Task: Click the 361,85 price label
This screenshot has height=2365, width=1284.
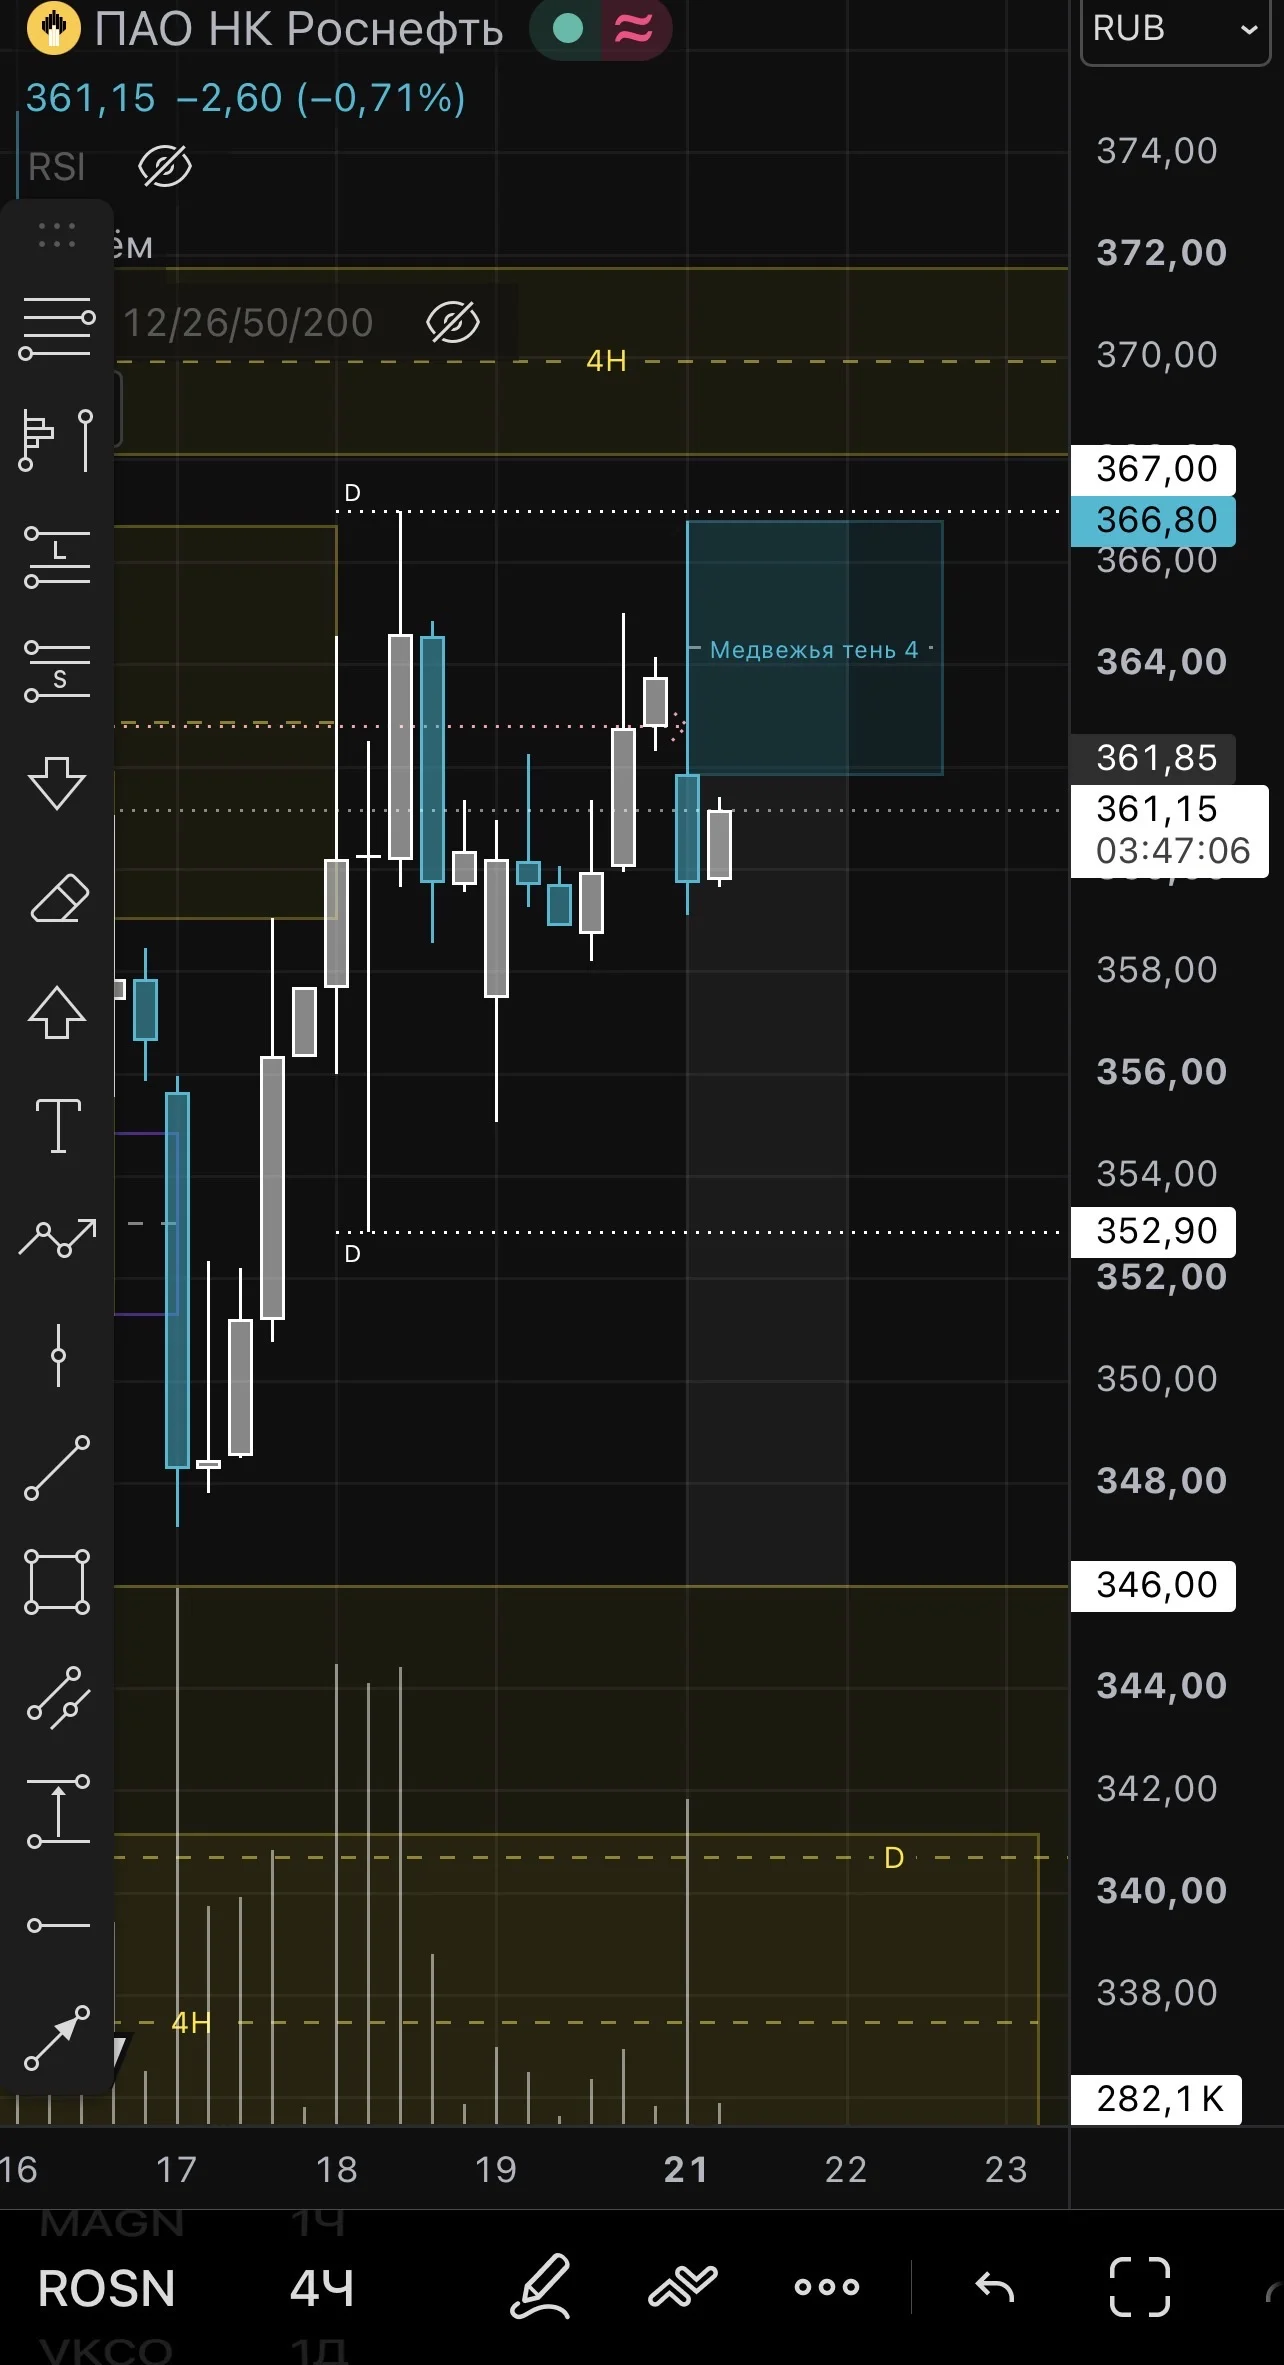Action: pyautogui.click(x=1153, y=758)
